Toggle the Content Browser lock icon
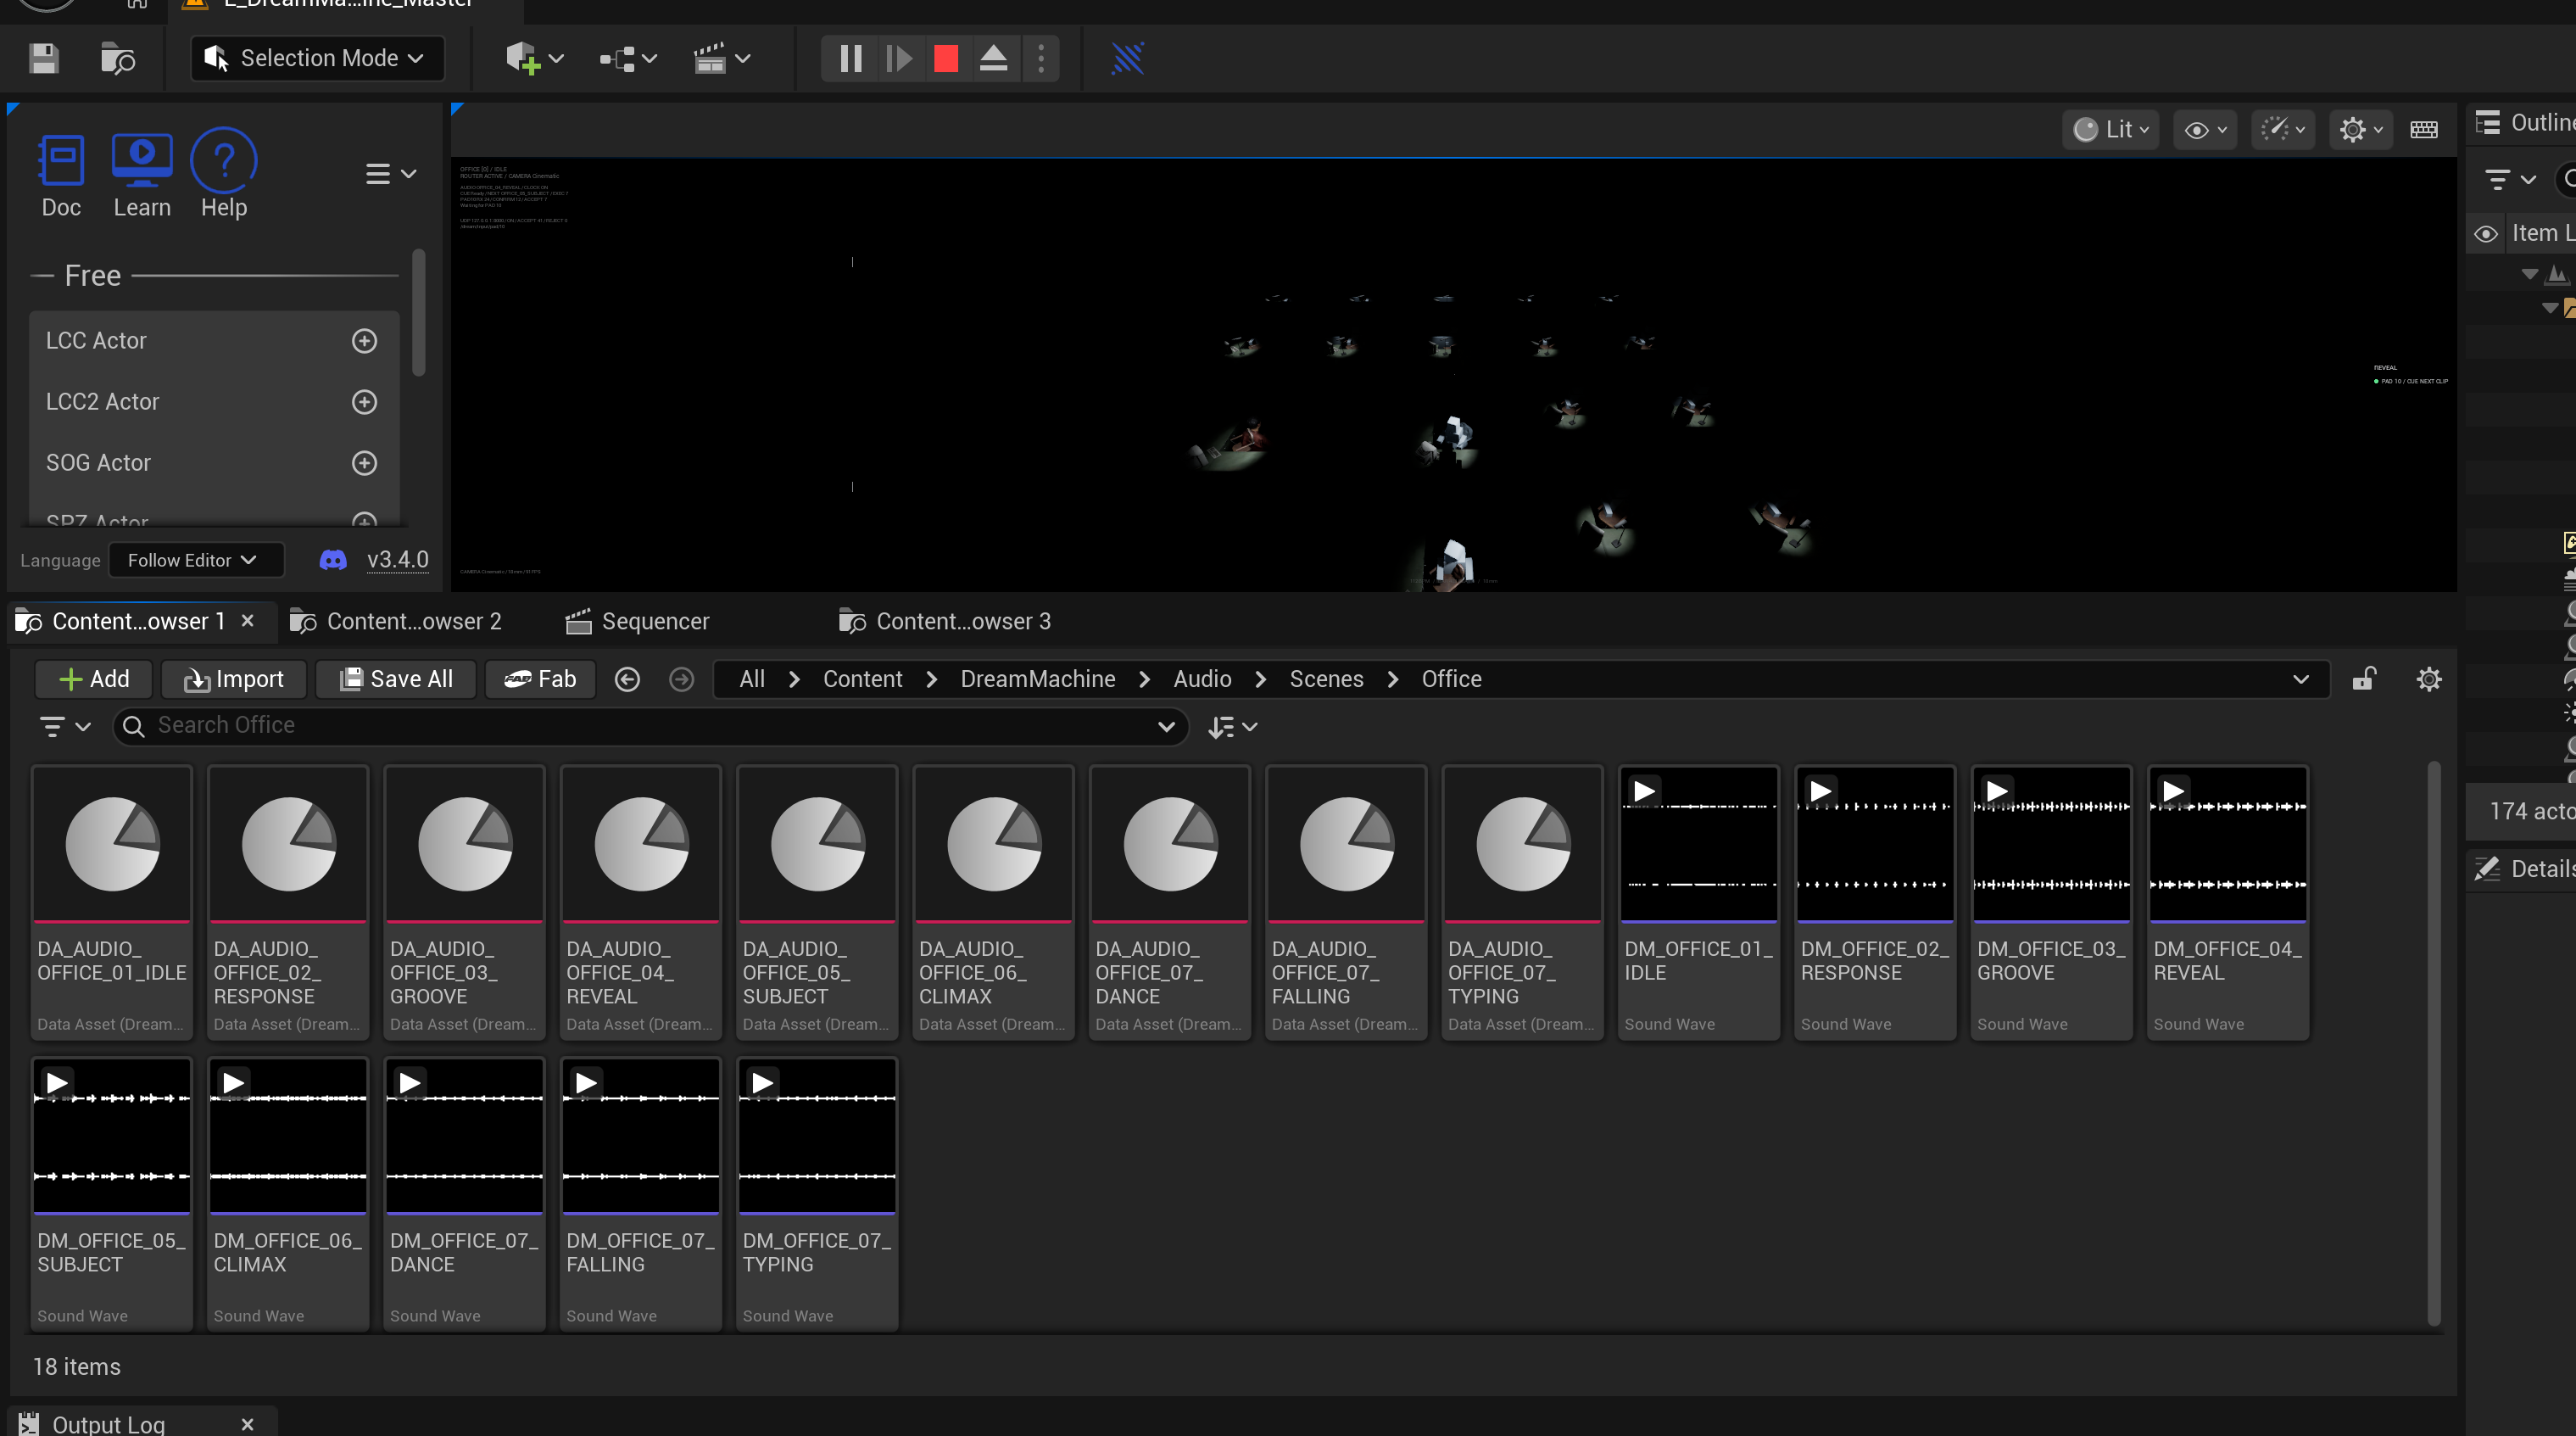 pyautogui.click(x=2364, y=679)
